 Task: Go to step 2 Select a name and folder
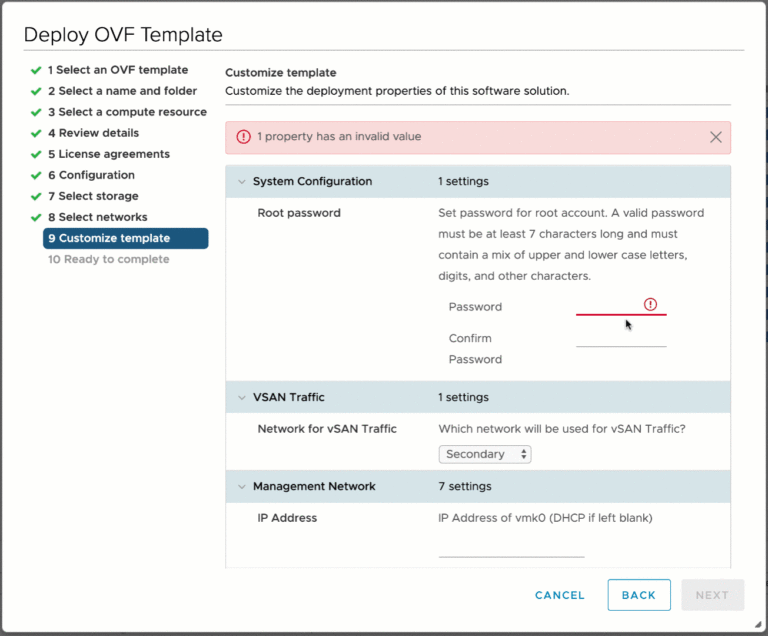pos(122,91)
